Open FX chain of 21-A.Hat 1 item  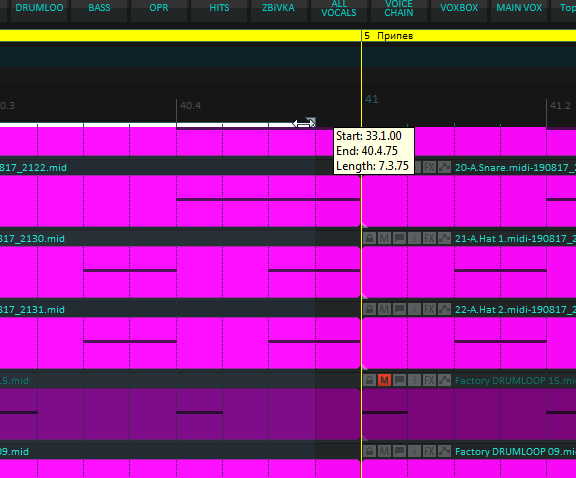(429, 238)
